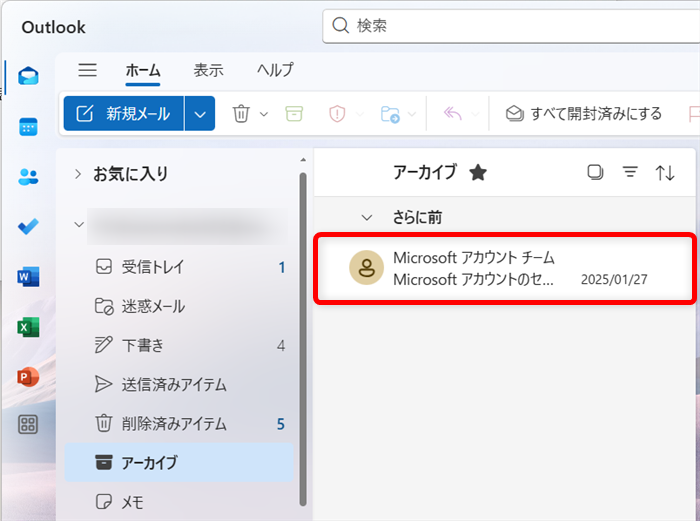Click the 新規メール button
The image size is (700, 521).
[x=124, y=114]
